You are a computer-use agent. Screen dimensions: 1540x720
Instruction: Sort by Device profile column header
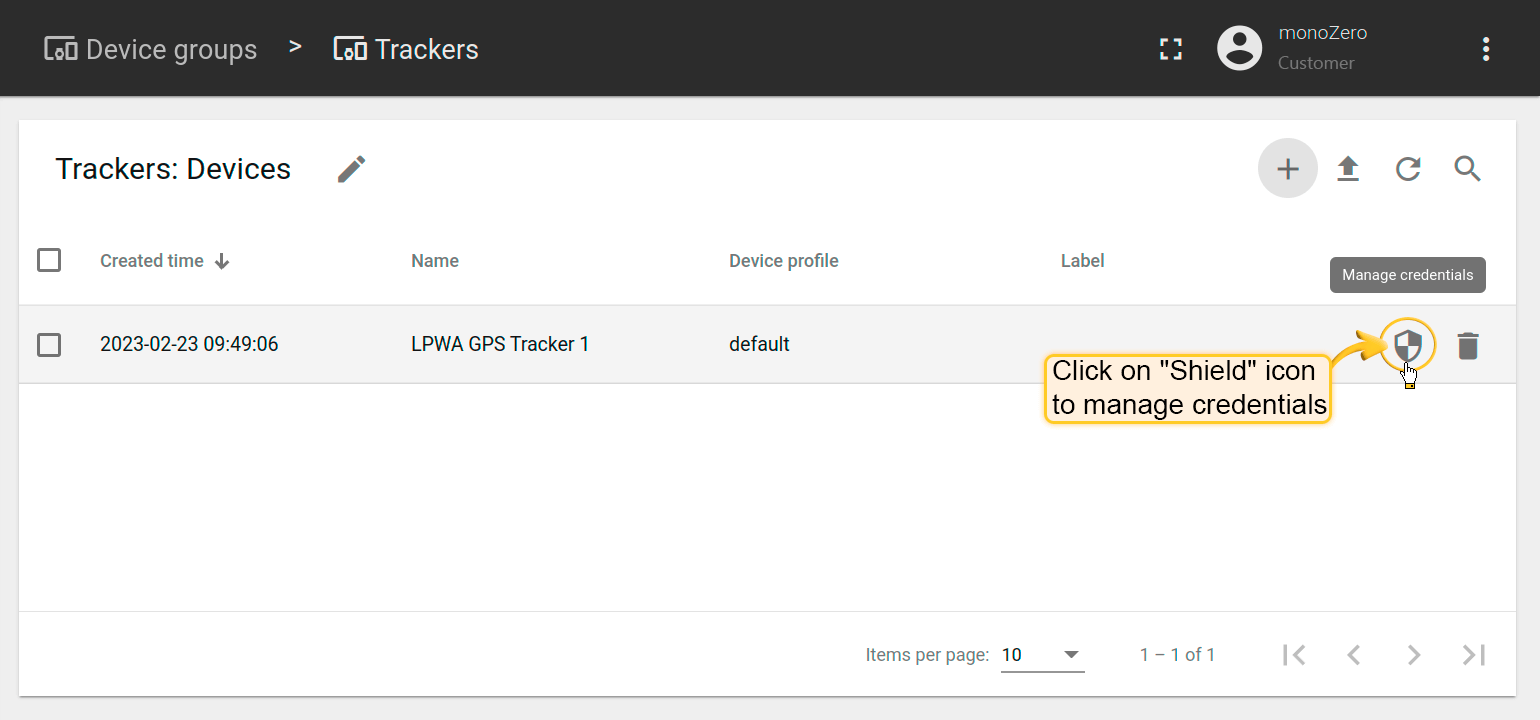[x=783, y=261]
